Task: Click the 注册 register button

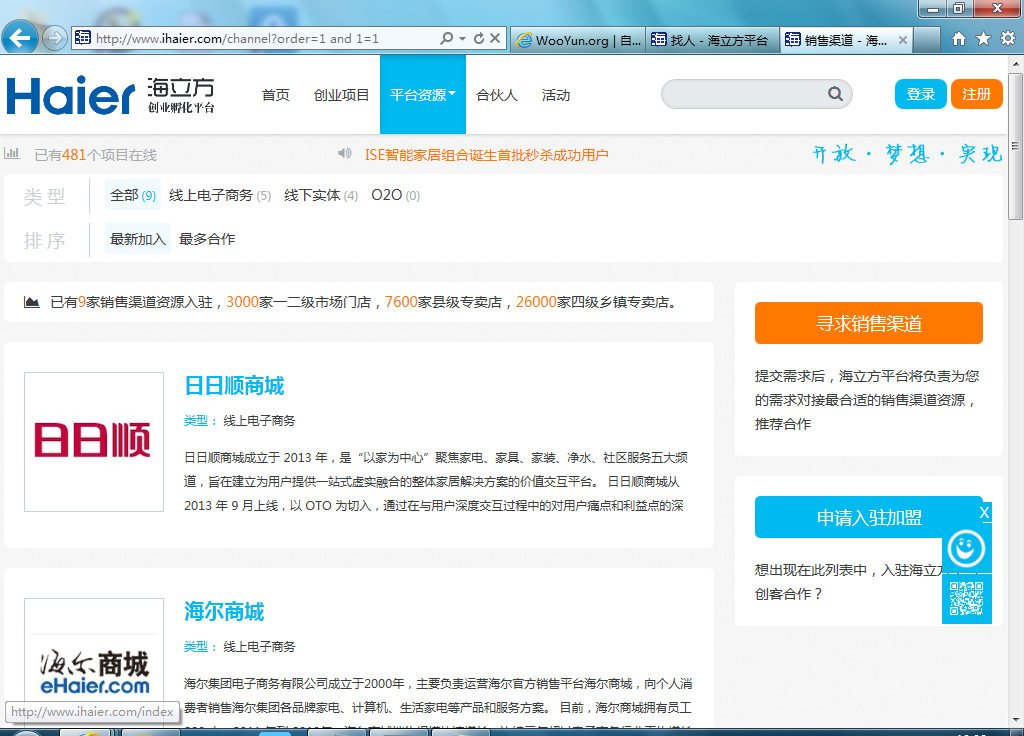Action: 976,94
